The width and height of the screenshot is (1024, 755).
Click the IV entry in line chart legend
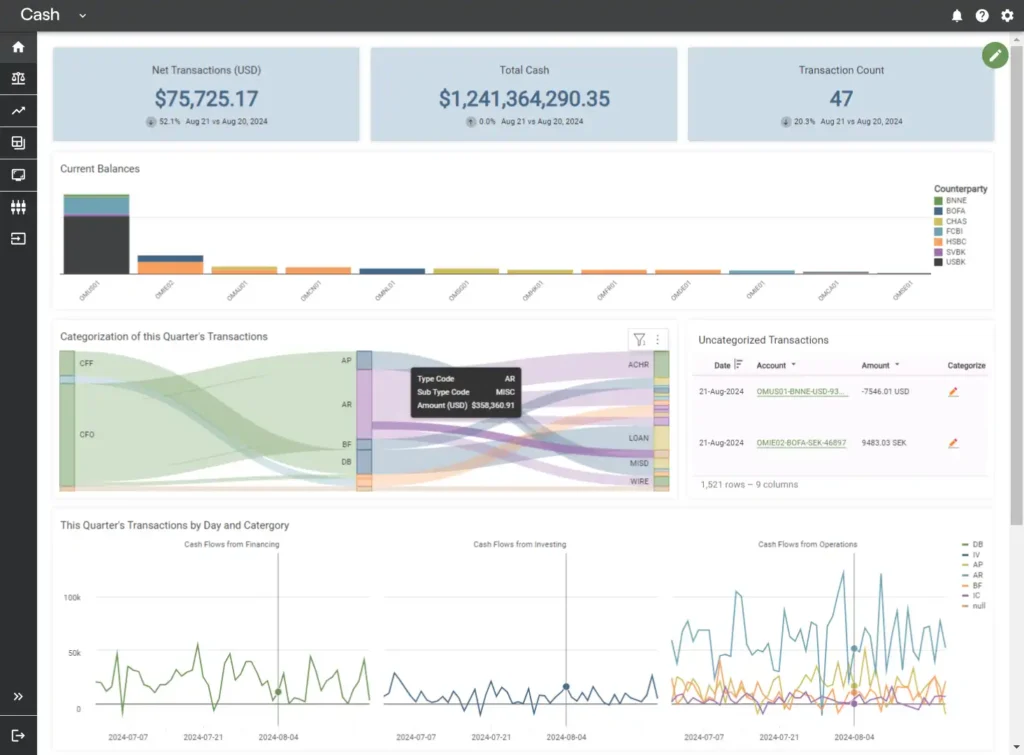pyautogui.click(x=971, y=554)
